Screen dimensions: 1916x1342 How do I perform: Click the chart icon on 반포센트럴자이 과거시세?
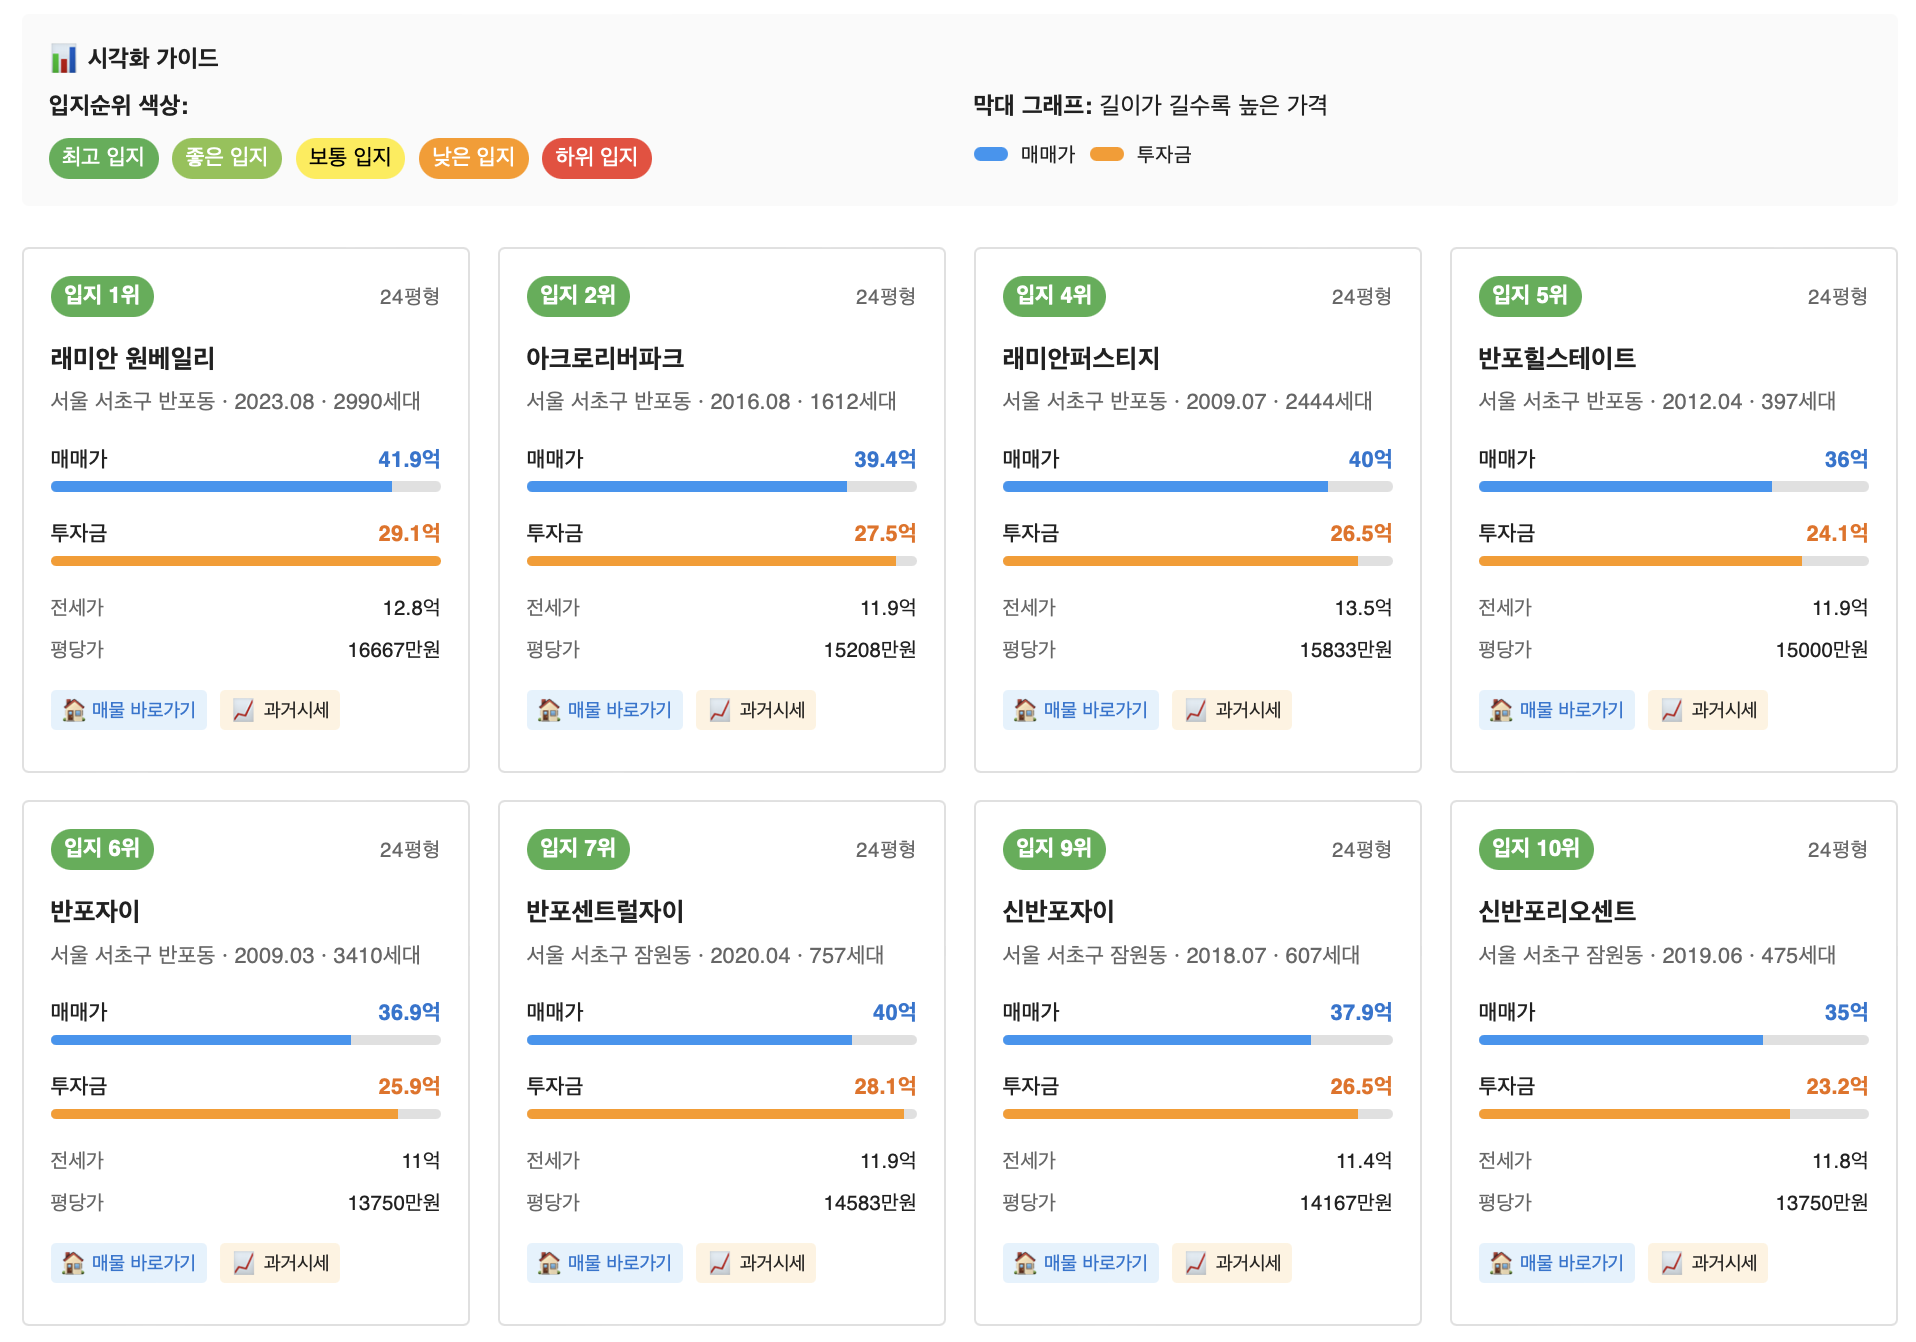point(717,1263)
